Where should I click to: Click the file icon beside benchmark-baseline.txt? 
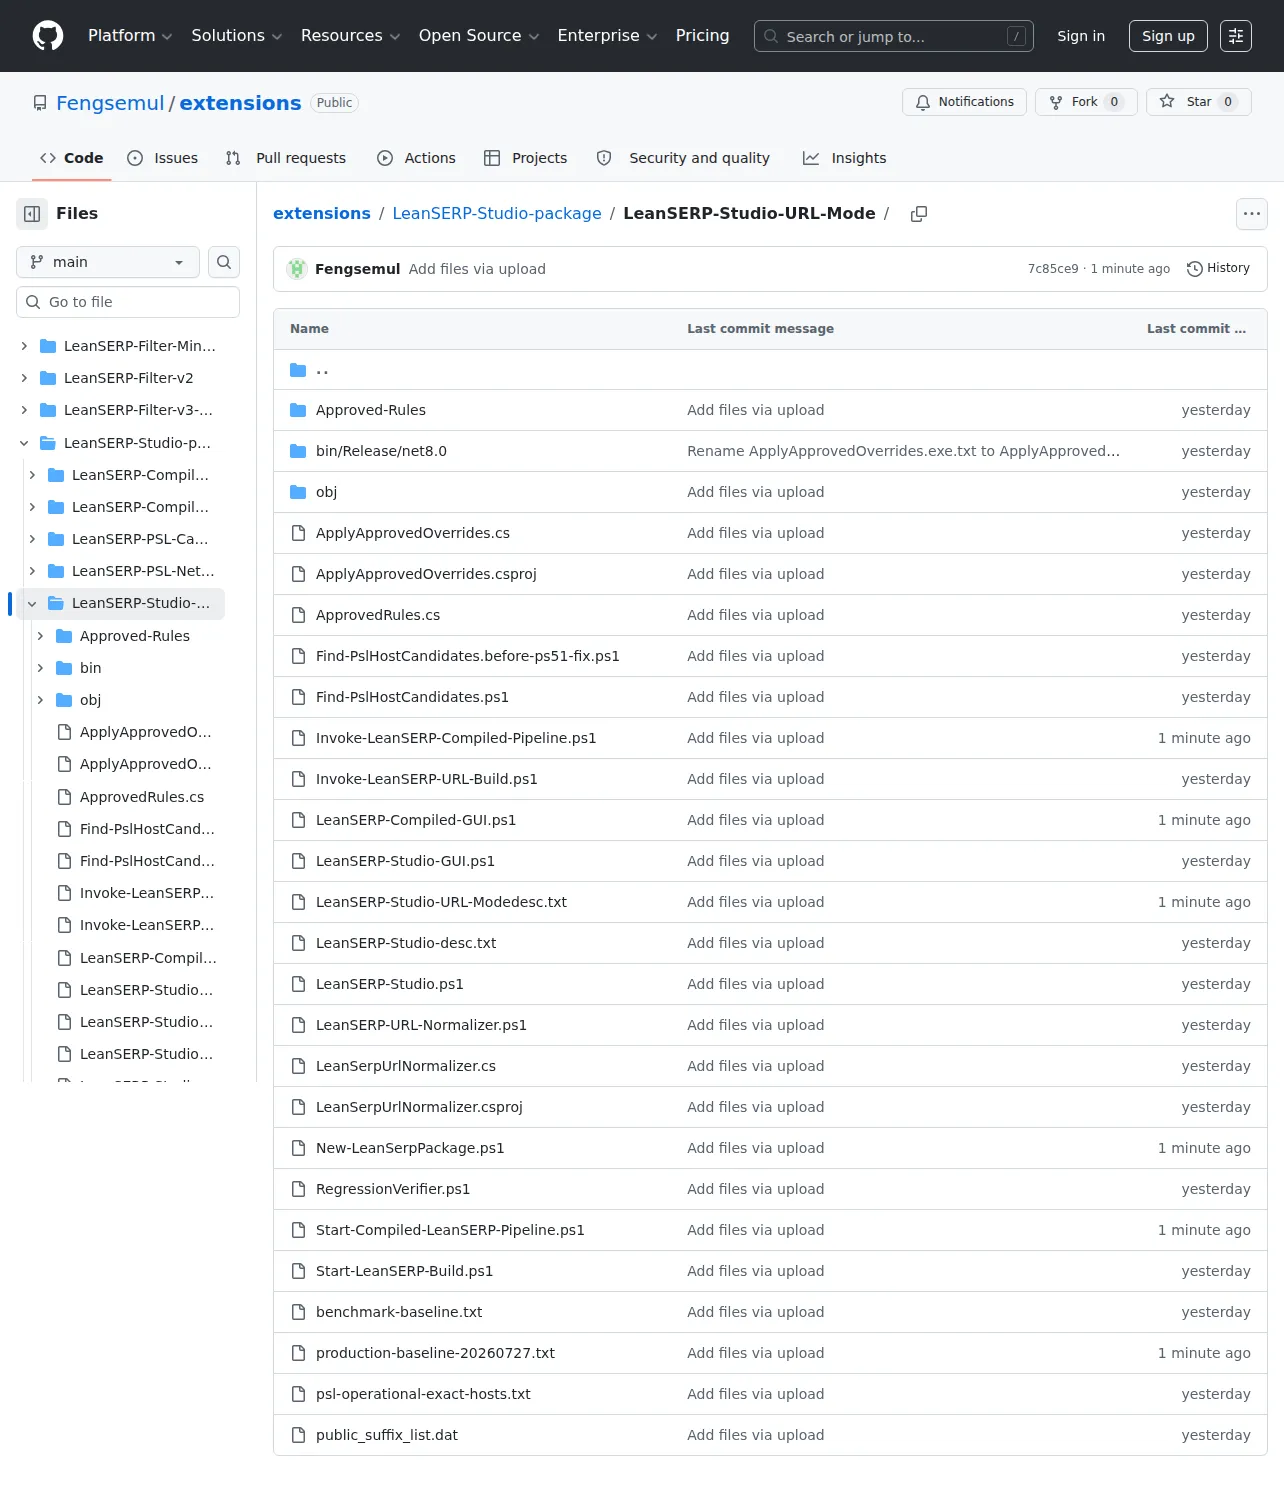pos(298,1312)
